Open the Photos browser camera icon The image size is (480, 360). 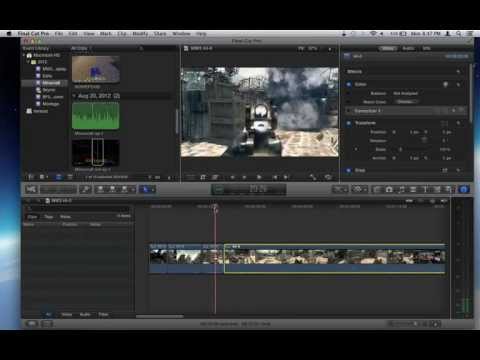point(389,189)
